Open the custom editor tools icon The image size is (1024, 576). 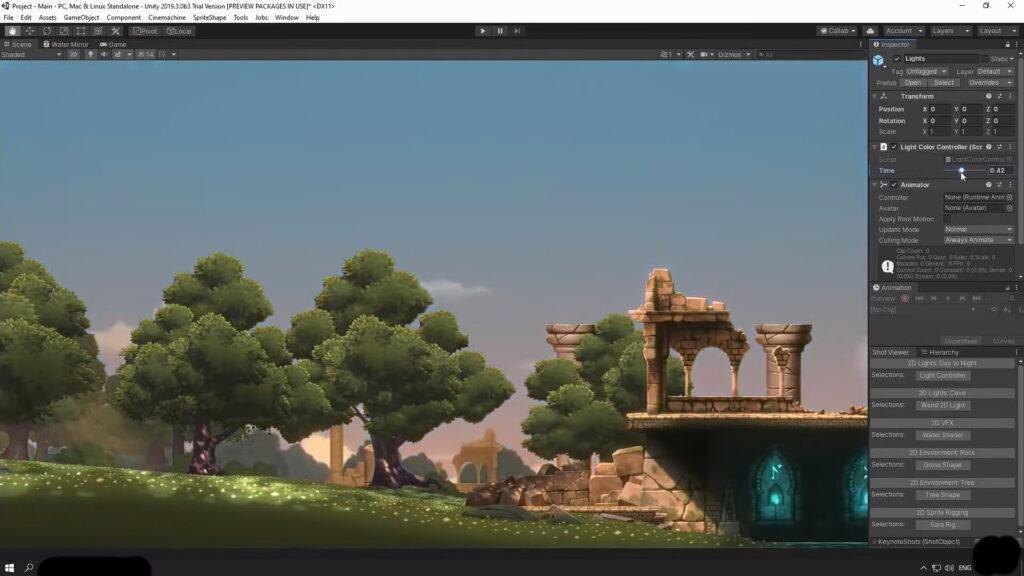116,31
